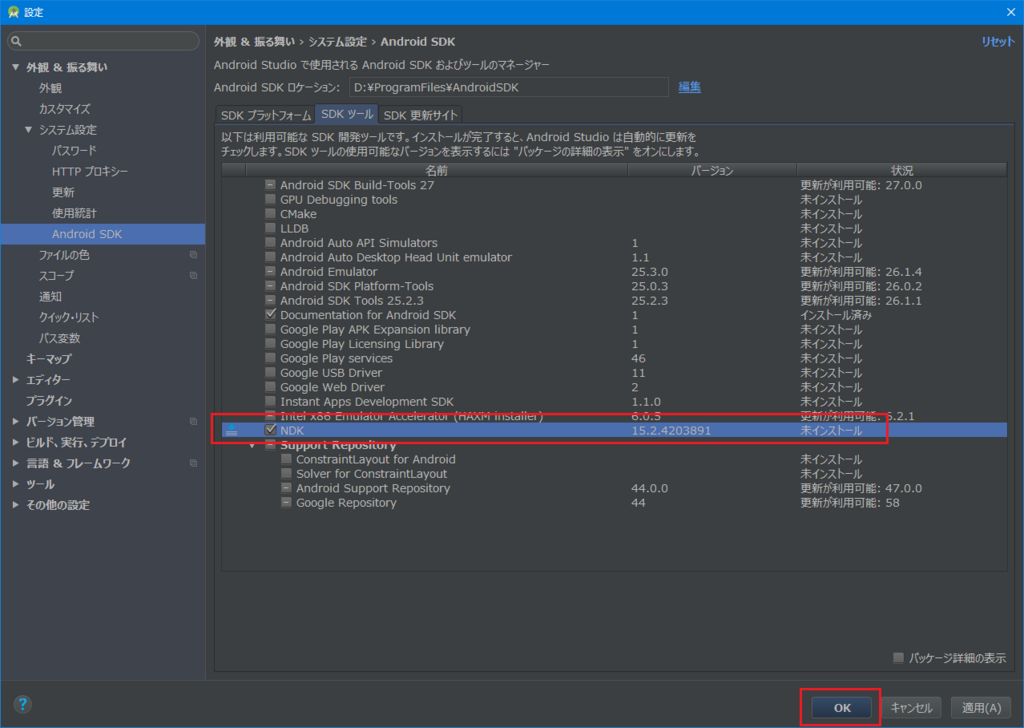Click the バージョン column header
Image resolution: width=1024 pixels, height=728 pixels.
click(712, 170)
